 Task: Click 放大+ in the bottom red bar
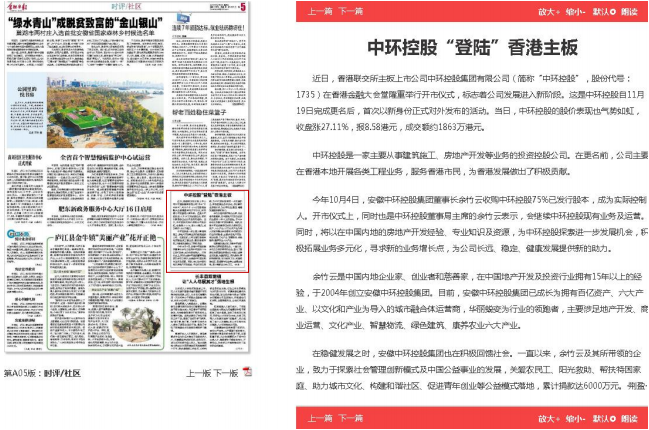(x=549, y=418)
